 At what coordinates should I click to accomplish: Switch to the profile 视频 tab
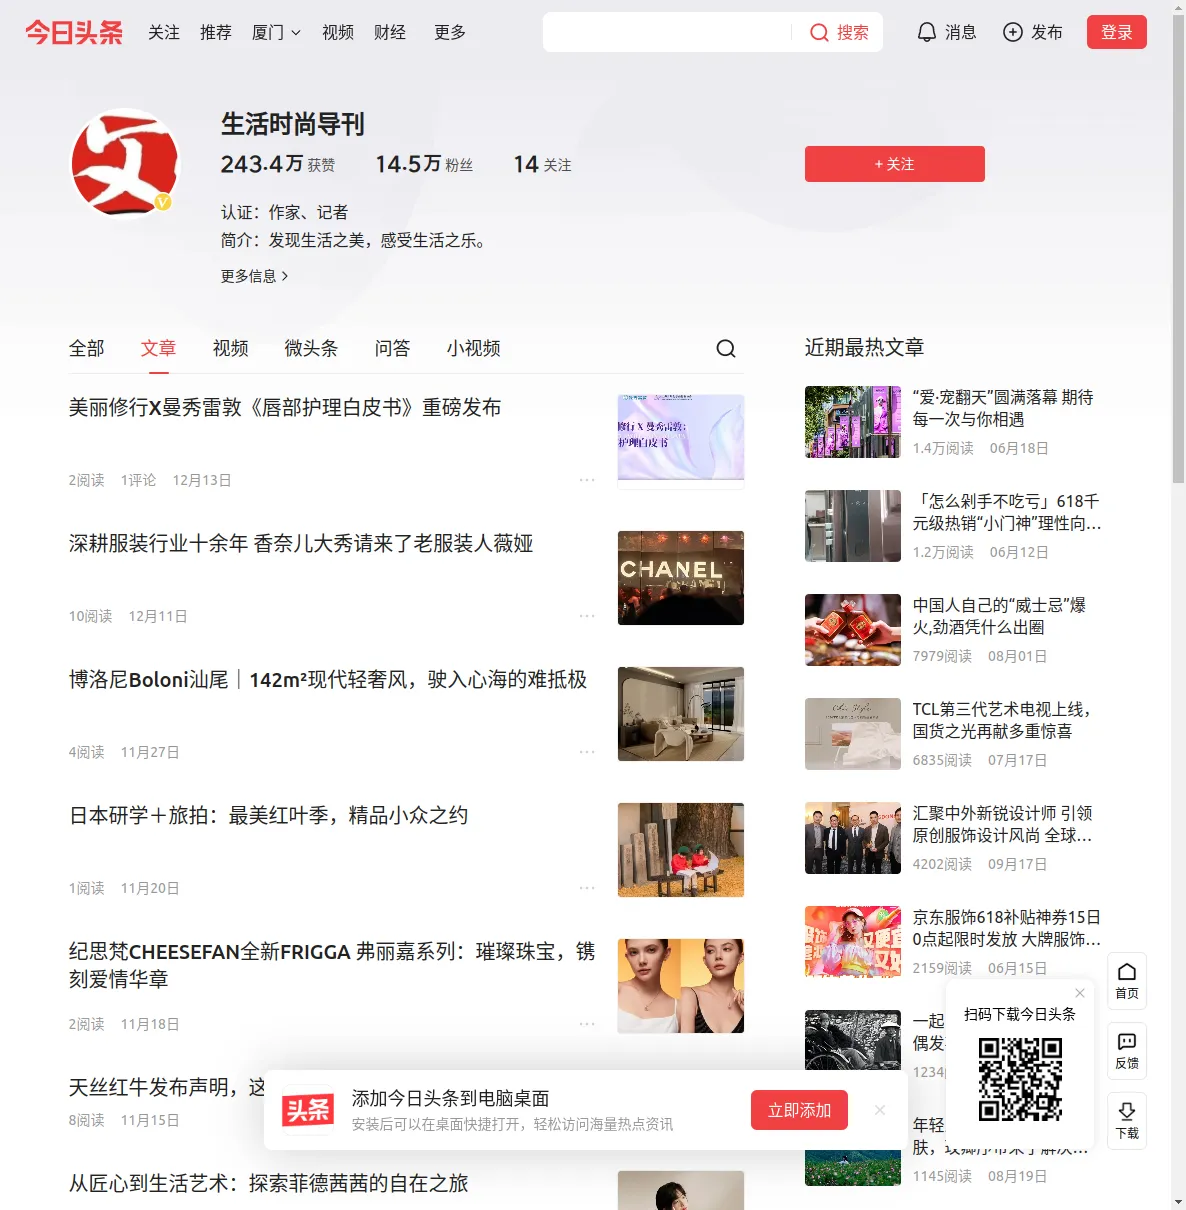(x=231, y=348)
